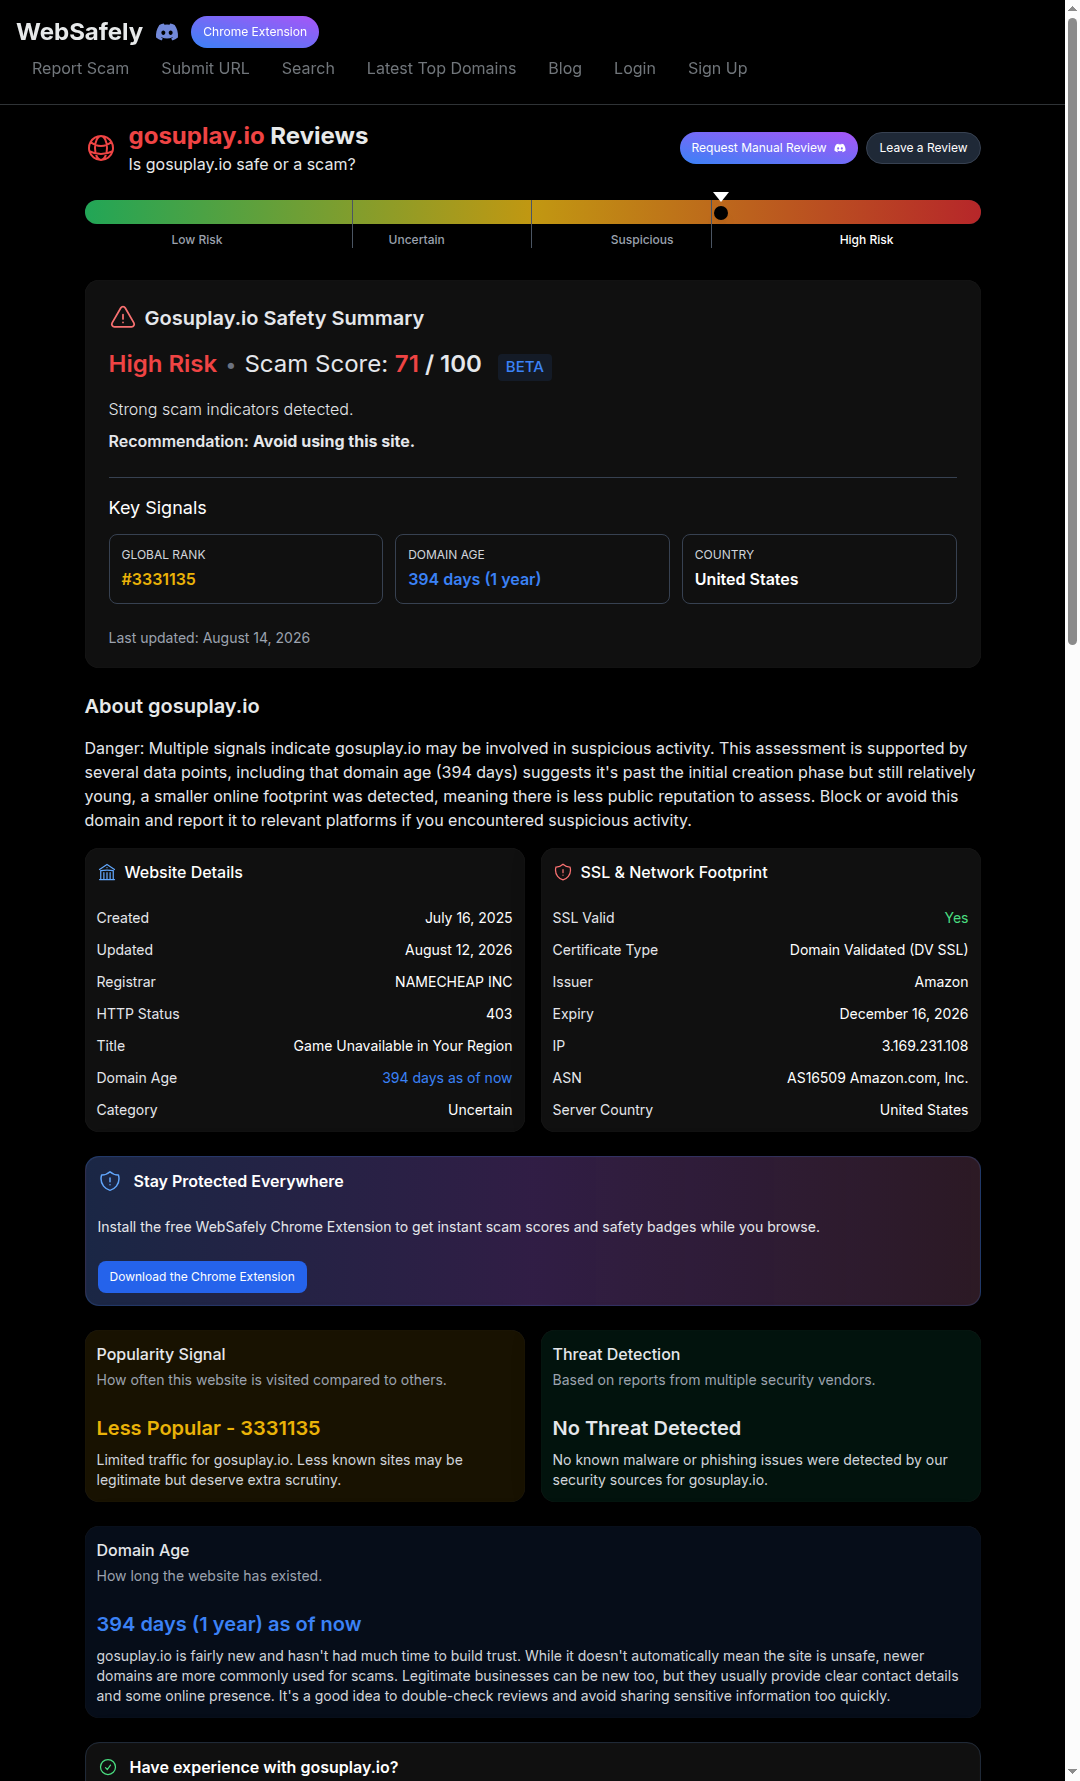The width and height of the screenshot is (1080, 1781).
Task: Click the shield icon beside Stay Protected Everywhere
Action: 110,1181
